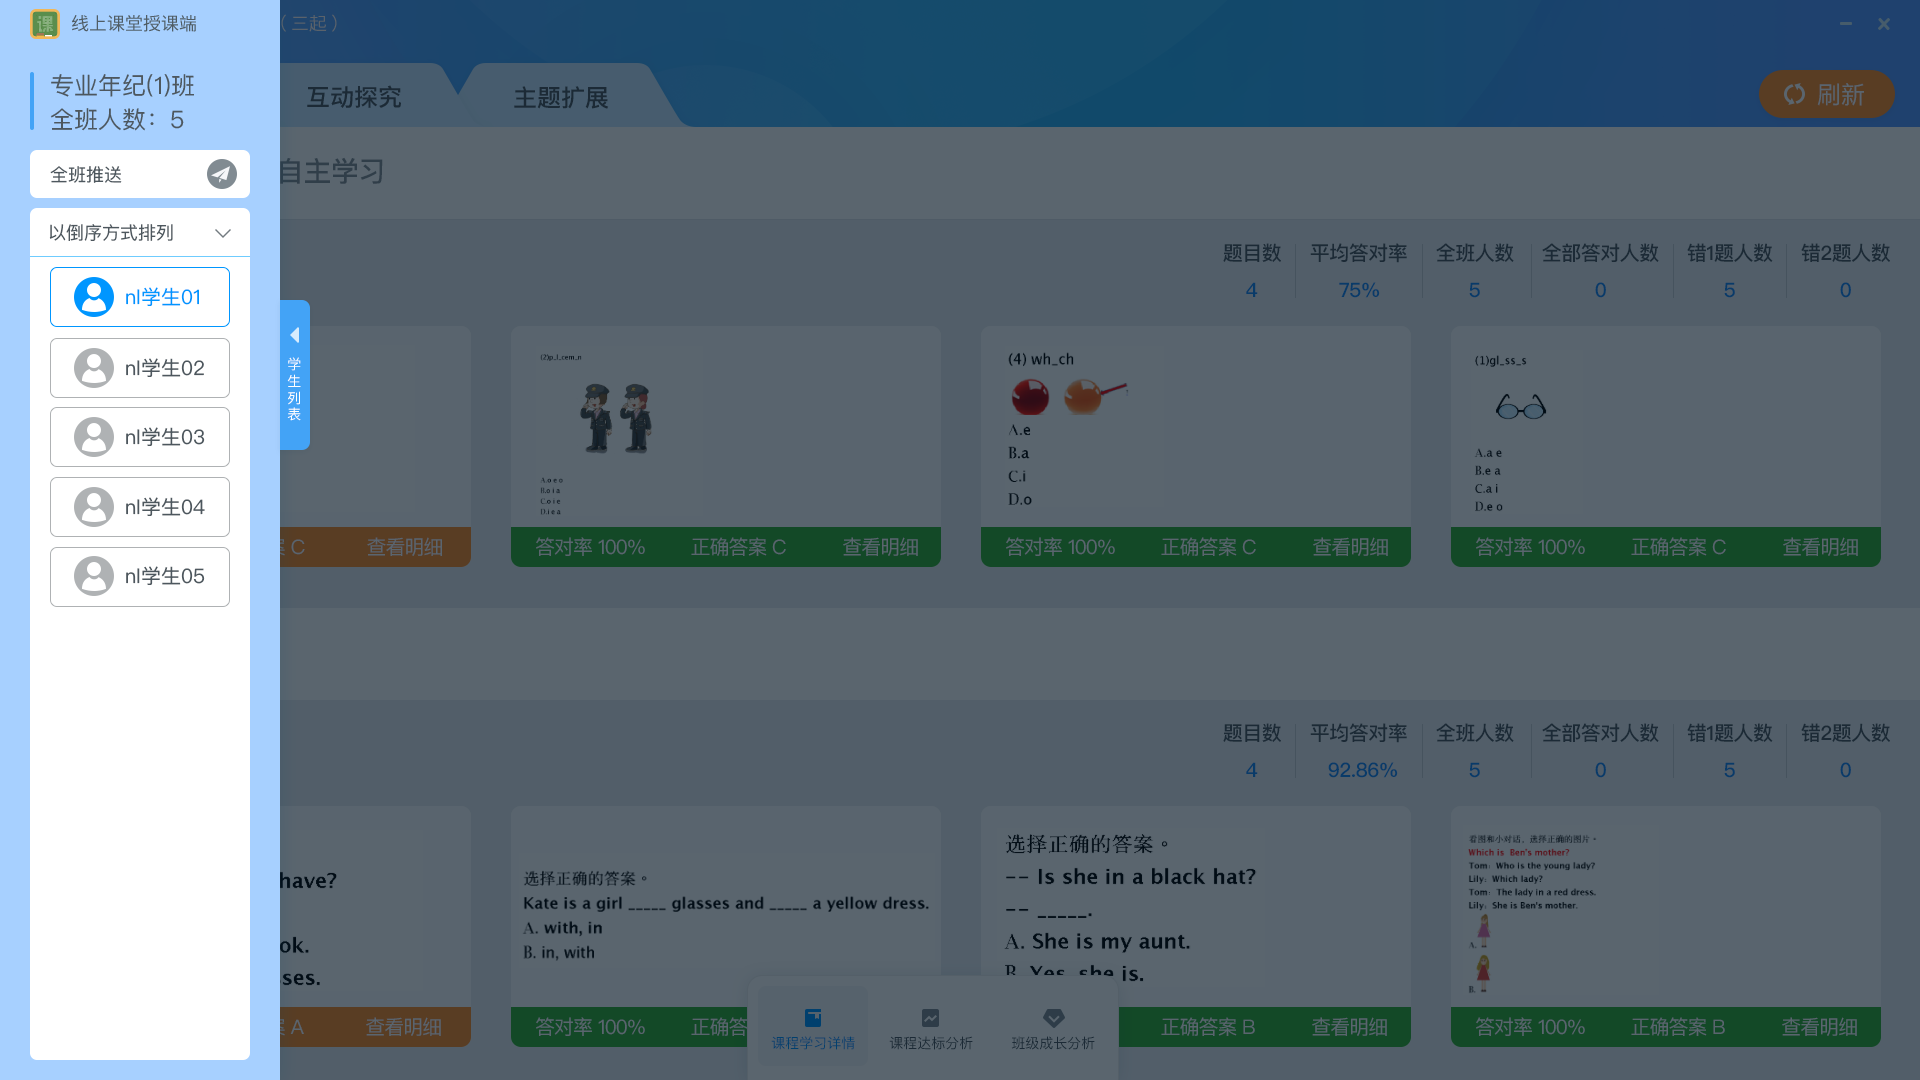Image resolution: width=1920 pixels, height=1080 pixels.
Task: Click nl学生02 avatar icon
Action: [94, 368]
